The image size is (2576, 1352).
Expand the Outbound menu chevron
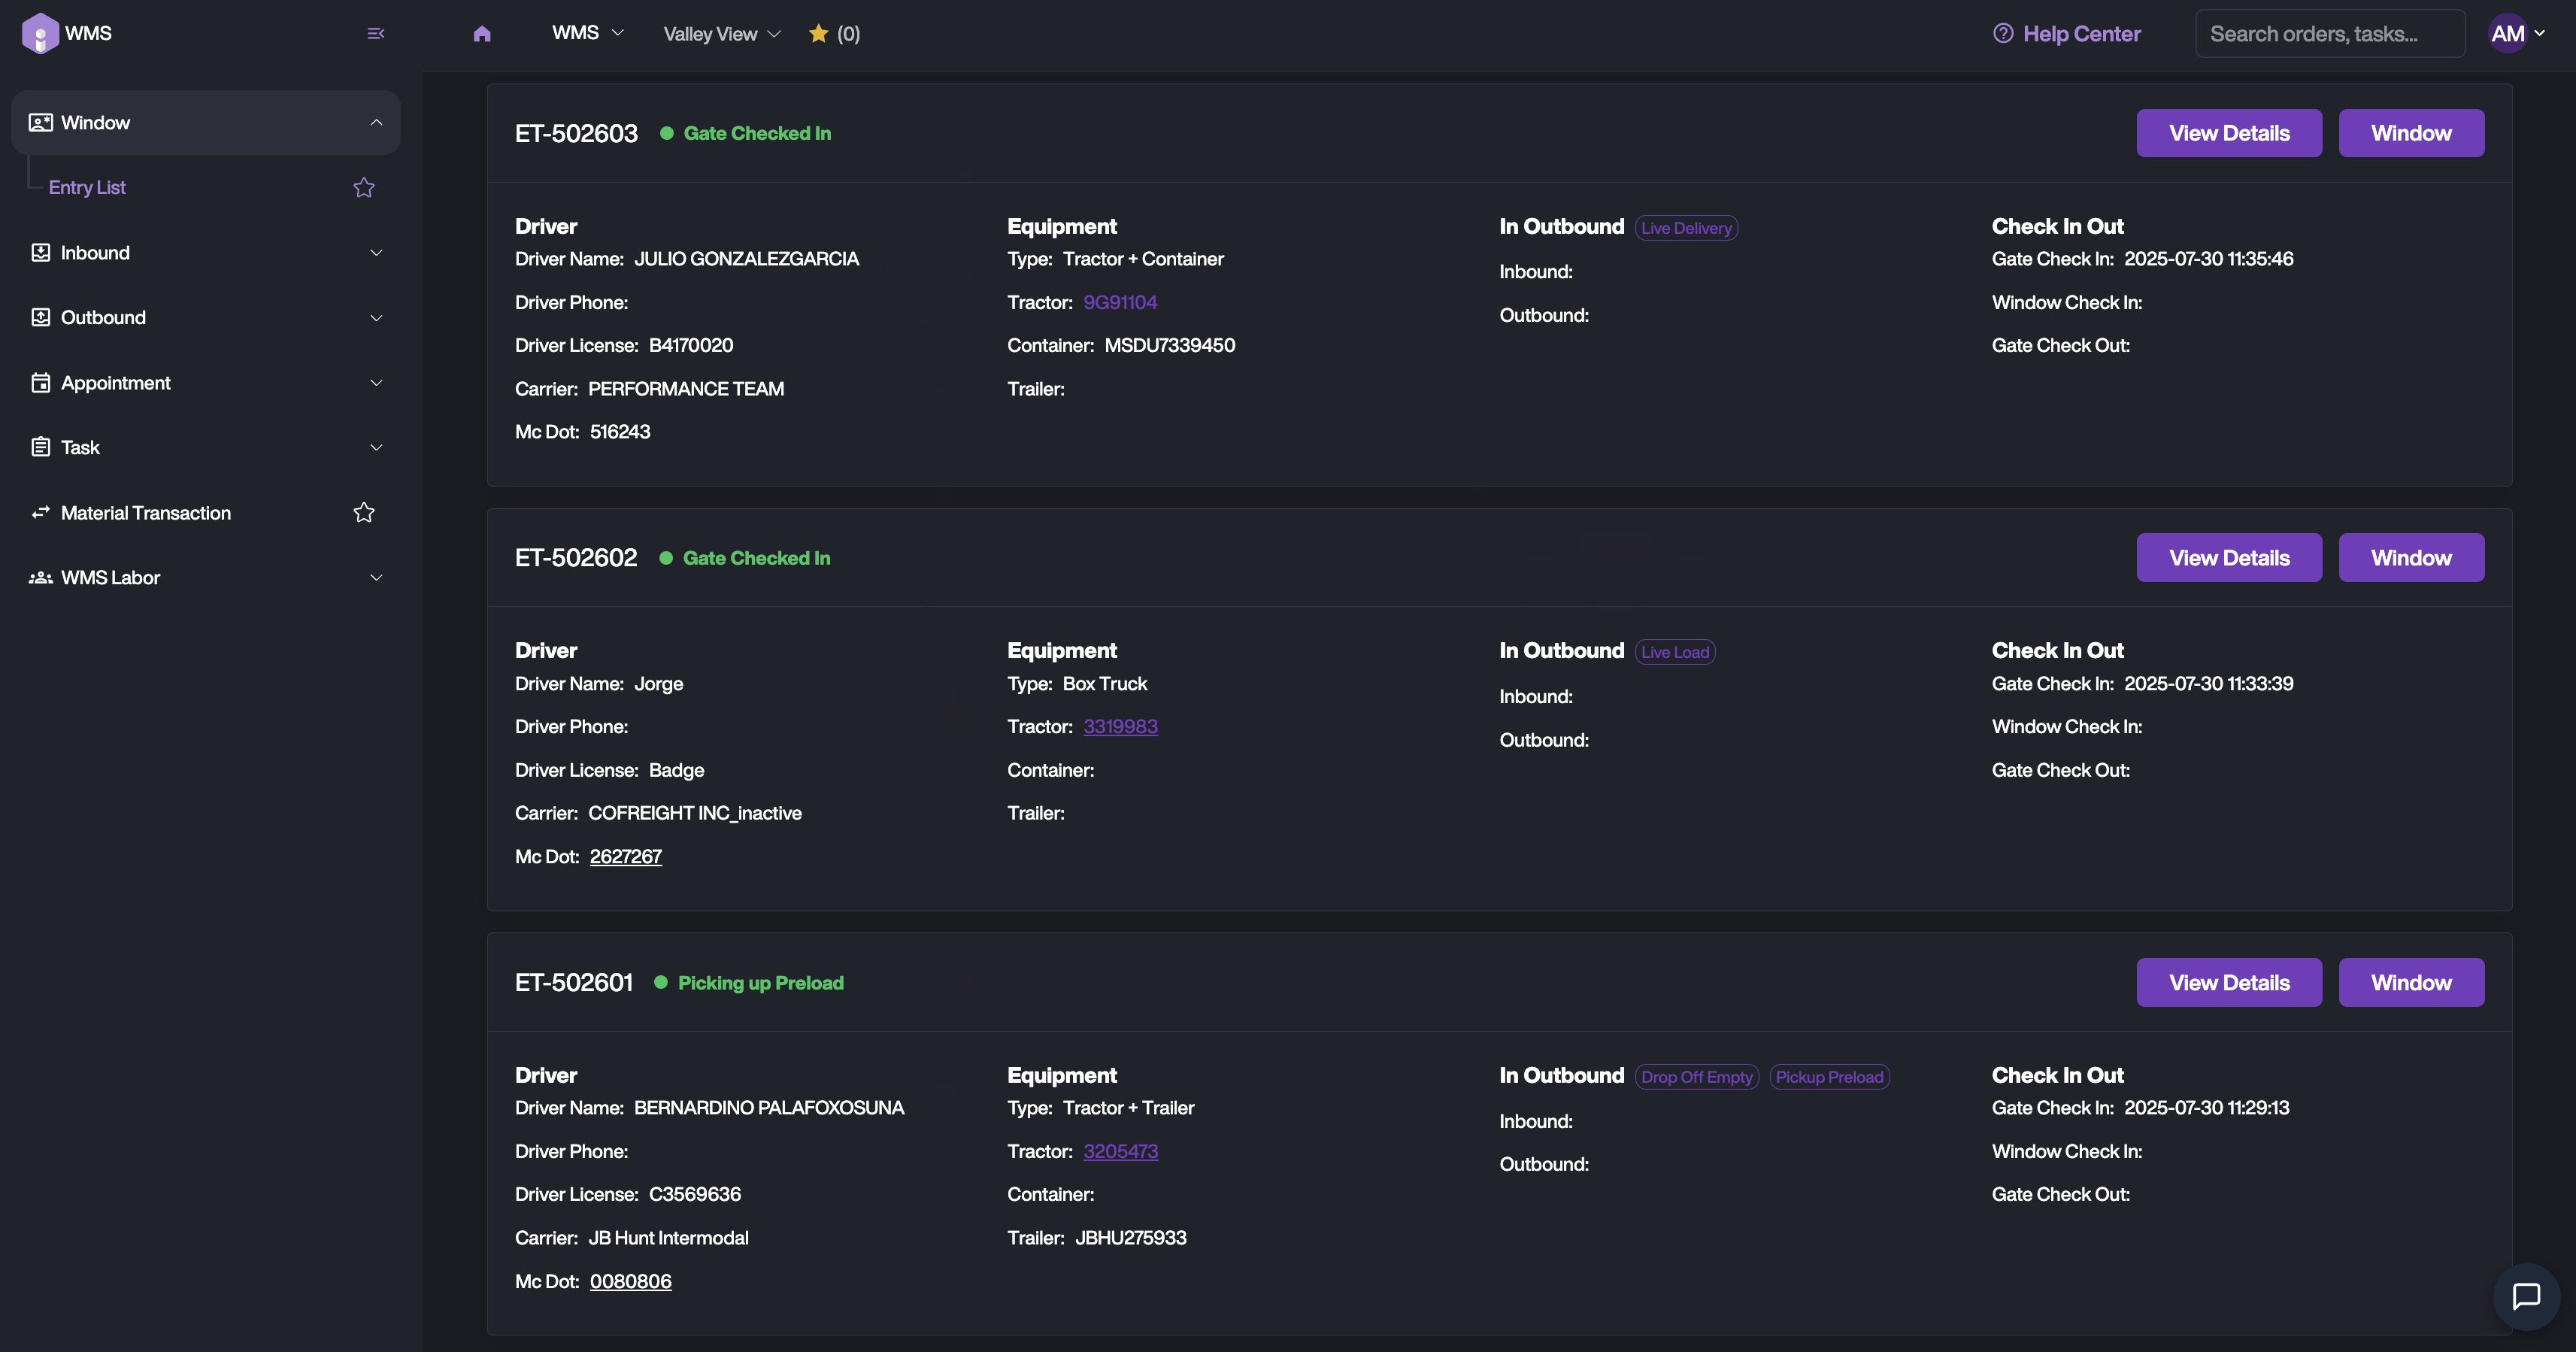click(x=376, y=317)
